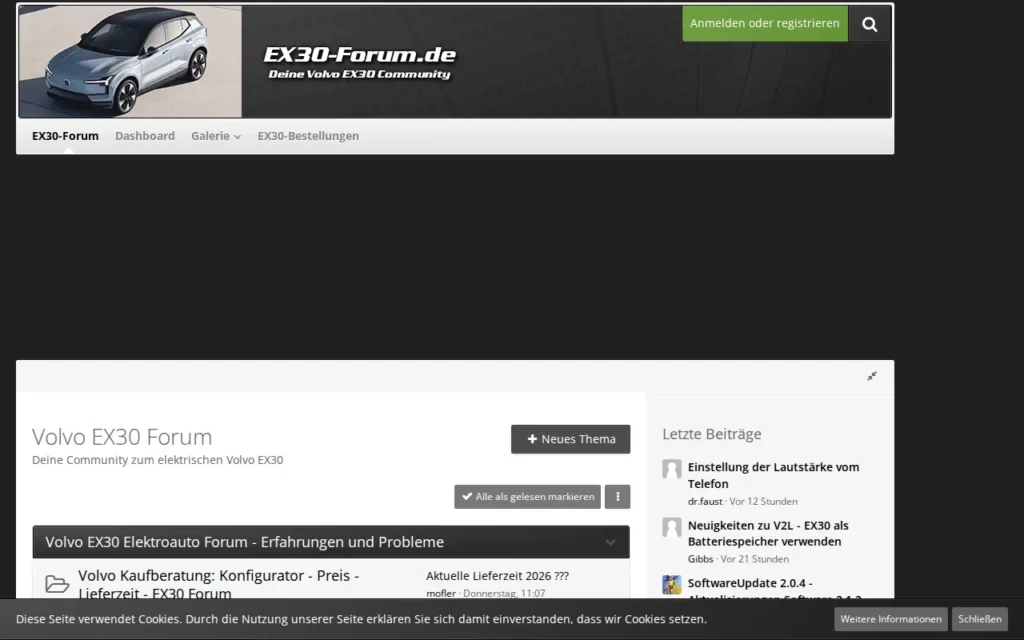Viewport: 1024px width, 640px height.
Task: Open dr.faust's avatar in Letzte Beiträge
Action: pyautogui.click(x=671, y=469)
